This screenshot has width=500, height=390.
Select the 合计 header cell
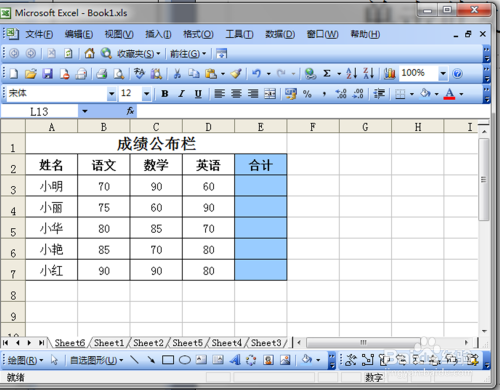(x=261, y=165)
